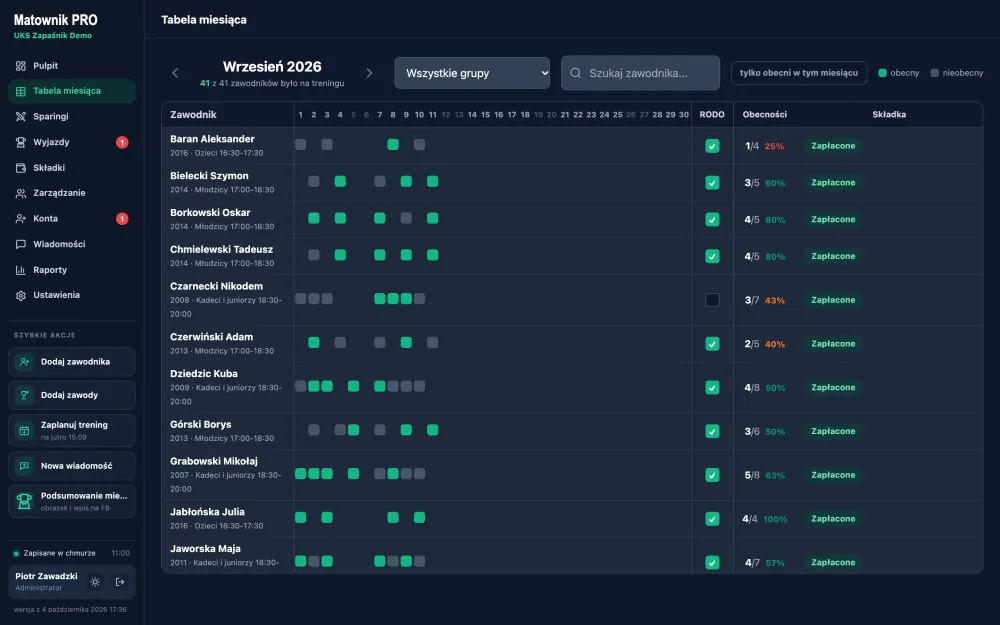
Task: Open the Wszystkie grupy dropdown
Action: click(x=472, y=73)
